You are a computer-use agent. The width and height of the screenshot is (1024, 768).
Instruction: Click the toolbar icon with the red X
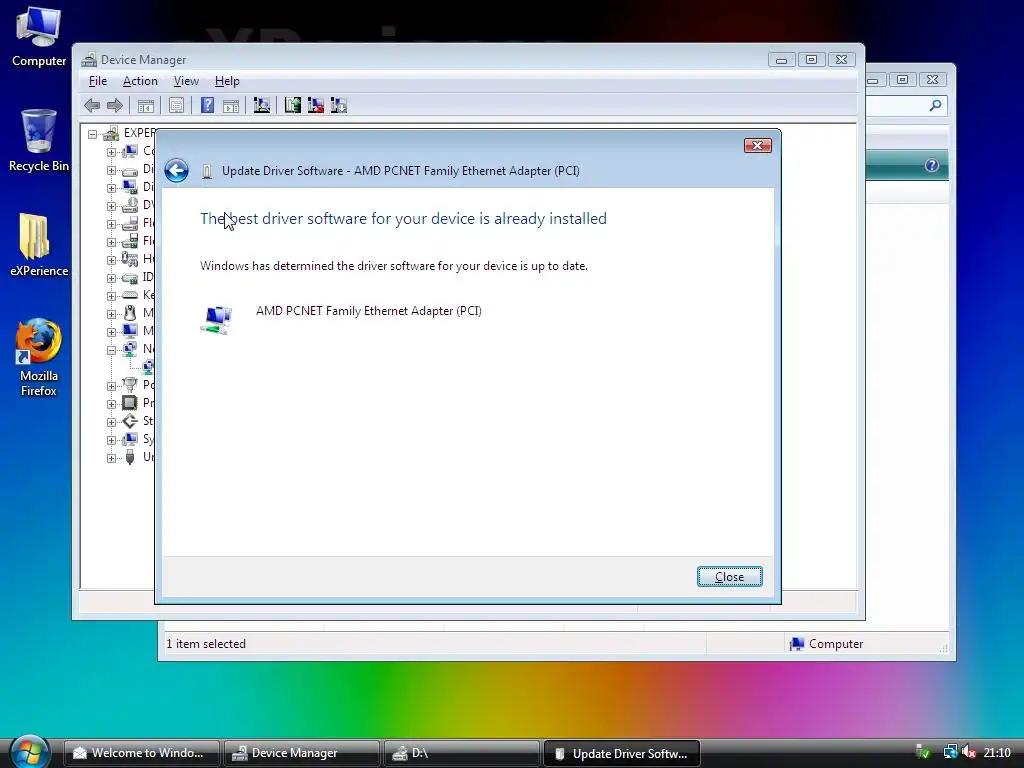coord(316,105)
